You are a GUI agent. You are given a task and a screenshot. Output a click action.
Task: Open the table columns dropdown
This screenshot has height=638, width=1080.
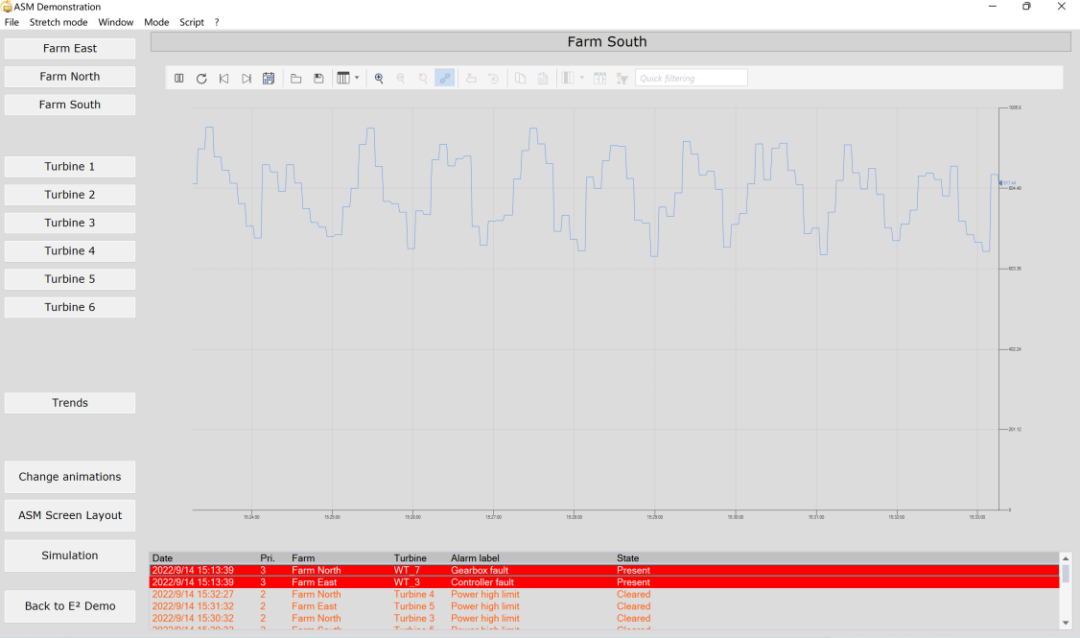[x=343, y=78]
